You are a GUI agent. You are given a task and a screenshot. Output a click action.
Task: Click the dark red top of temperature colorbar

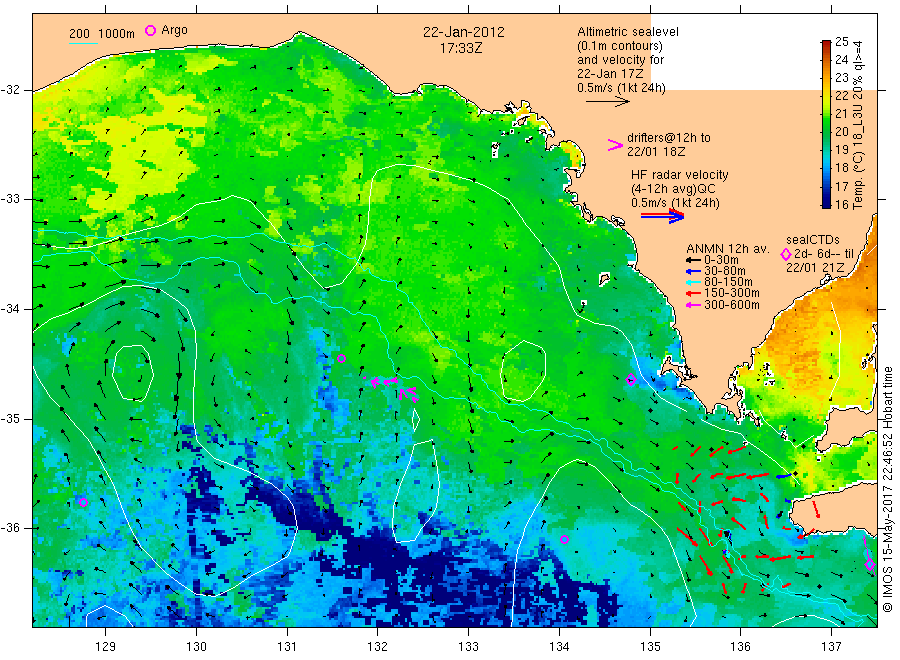(x=826, y=44)
